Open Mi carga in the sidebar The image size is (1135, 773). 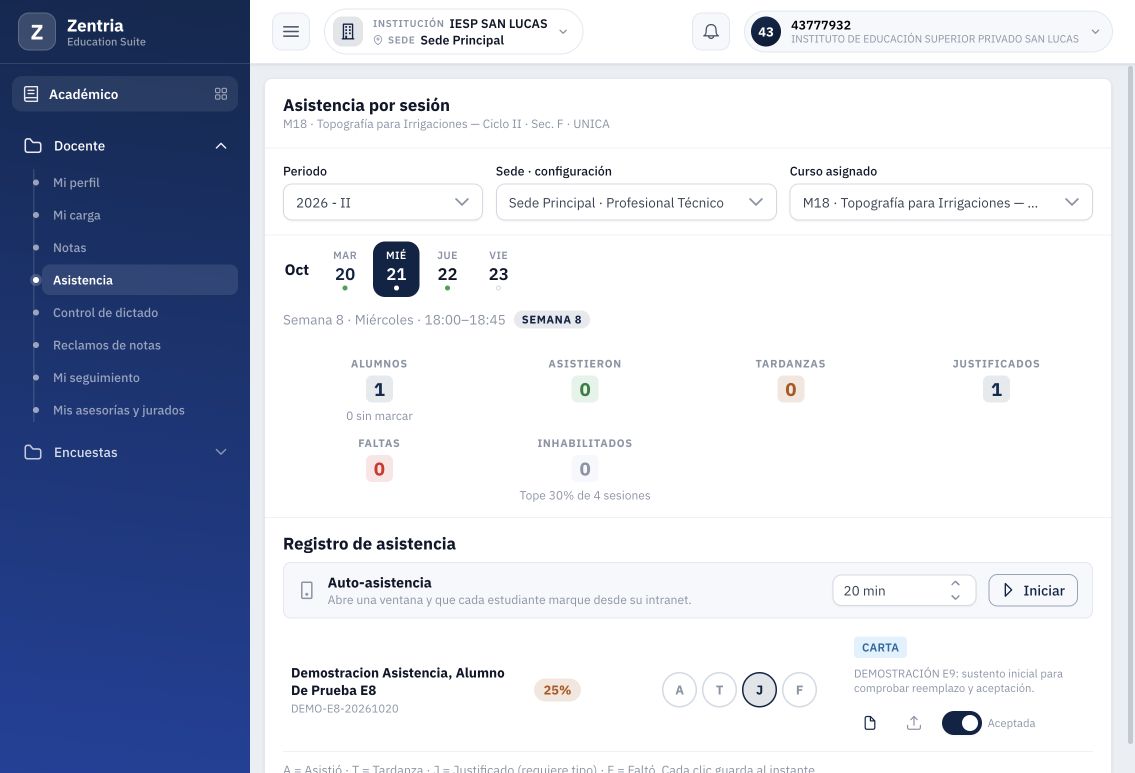click(77, 215)
